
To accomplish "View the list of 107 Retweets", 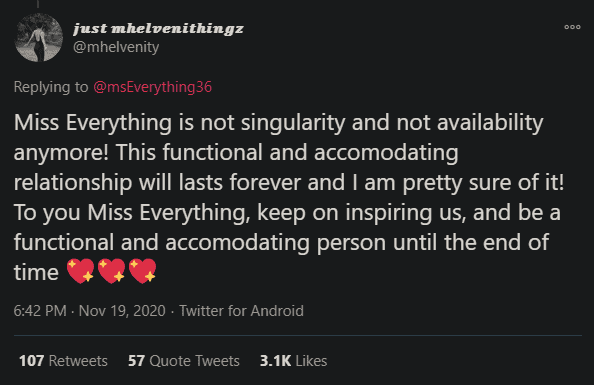I will (63, 361).
